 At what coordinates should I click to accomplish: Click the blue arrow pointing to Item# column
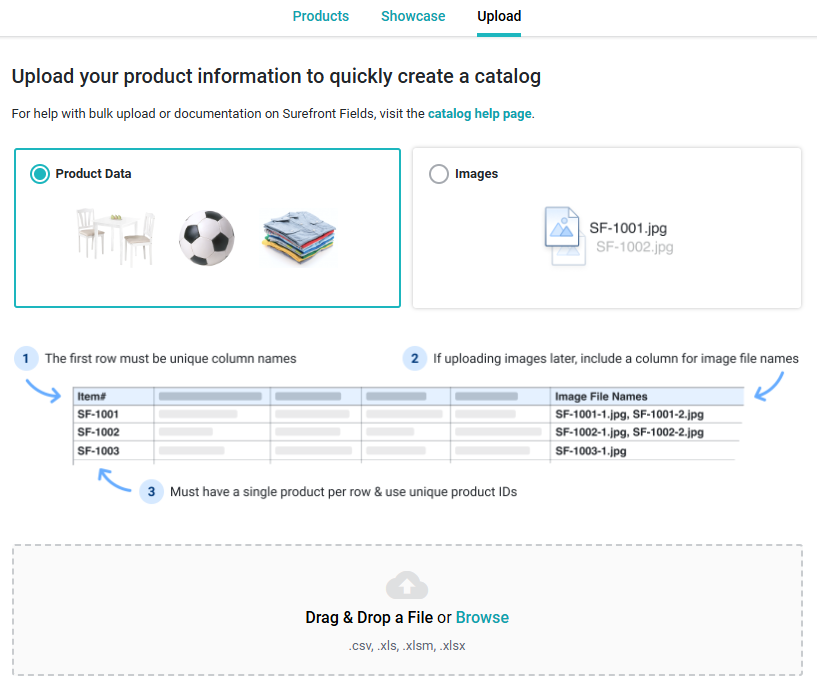(x=43, y=389)
